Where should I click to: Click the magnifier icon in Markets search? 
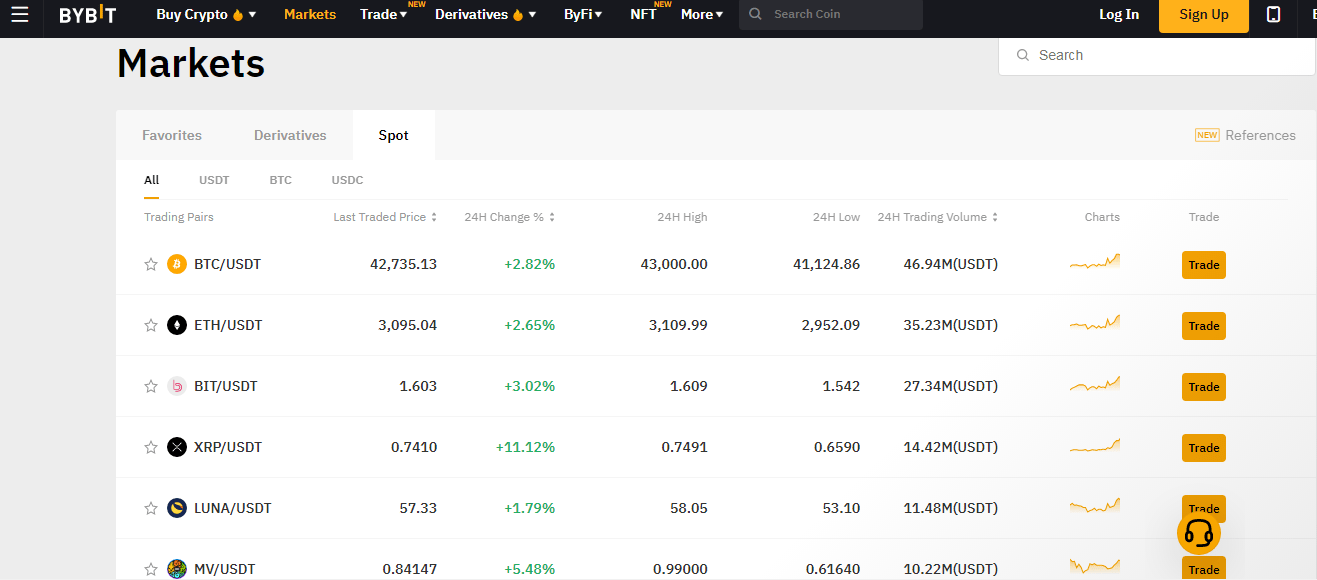[x=1023, y=55]
